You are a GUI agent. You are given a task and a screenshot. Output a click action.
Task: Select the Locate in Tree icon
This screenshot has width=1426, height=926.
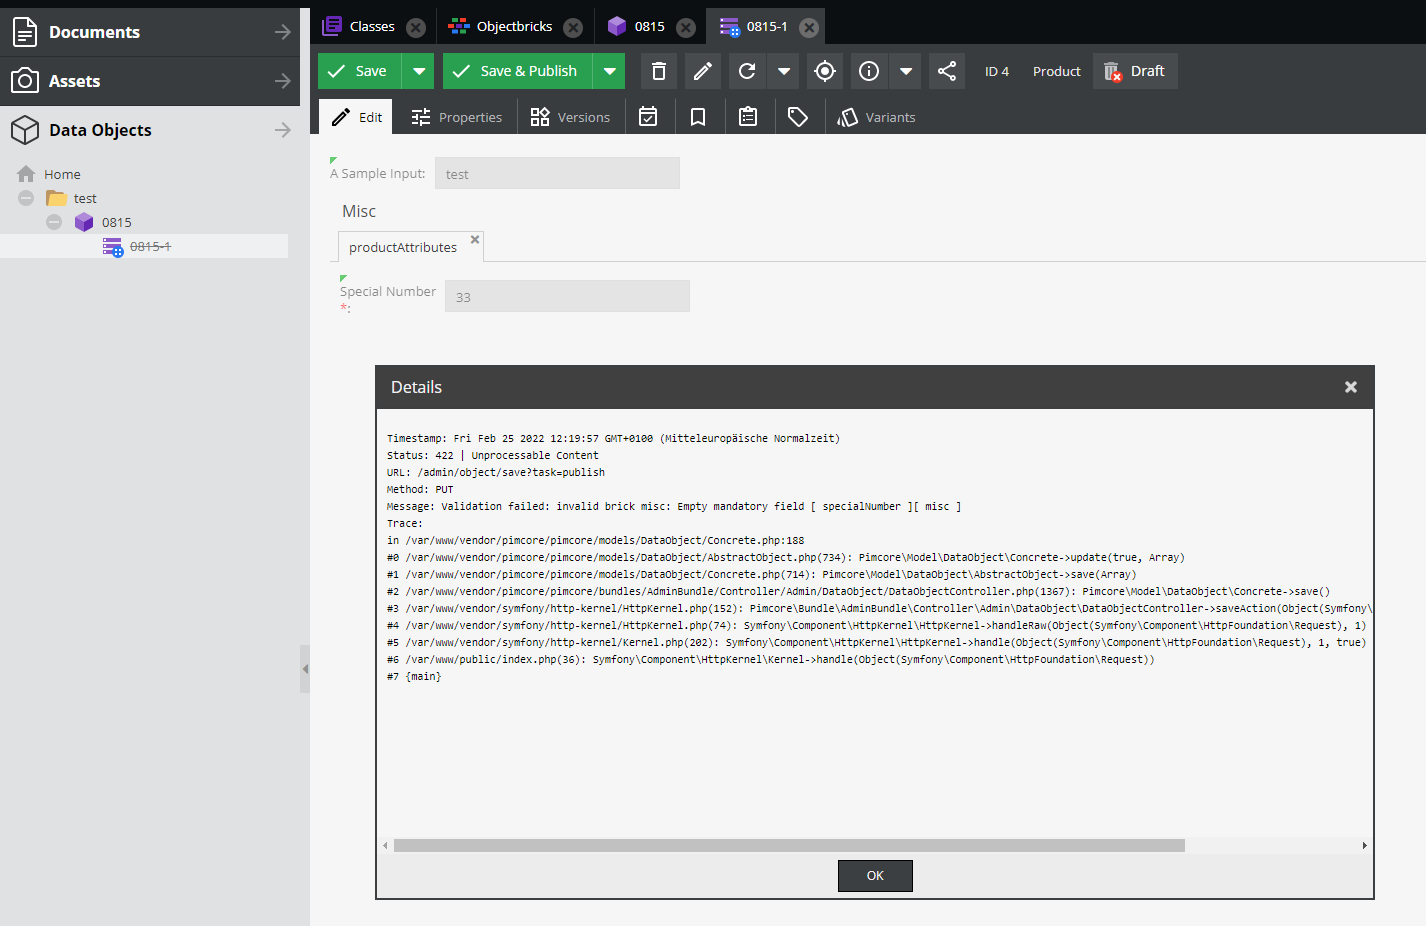click(x=824, y=71)
